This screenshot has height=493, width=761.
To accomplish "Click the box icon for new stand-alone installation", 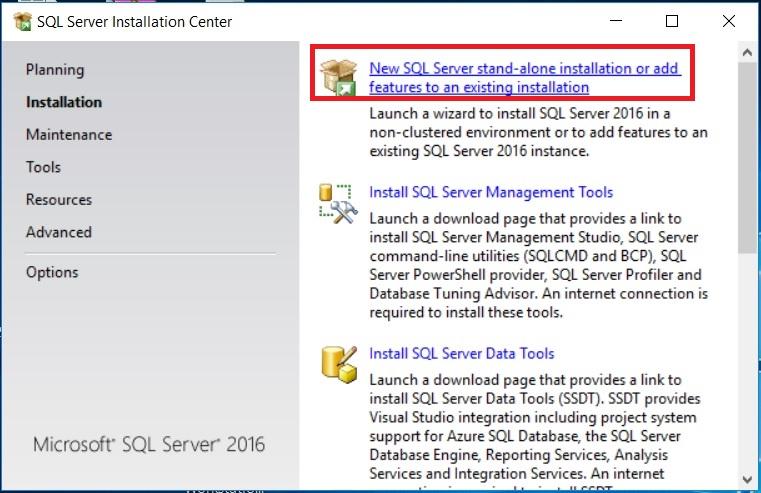I will click(337, 78).
